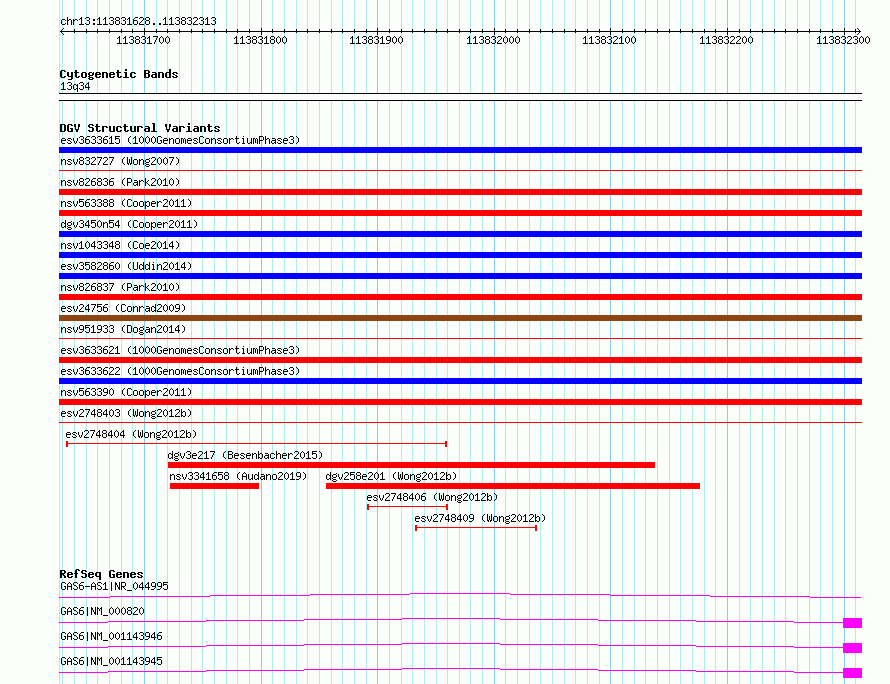Open the nsv826836 (Park2010) variant

click(120, 182)
